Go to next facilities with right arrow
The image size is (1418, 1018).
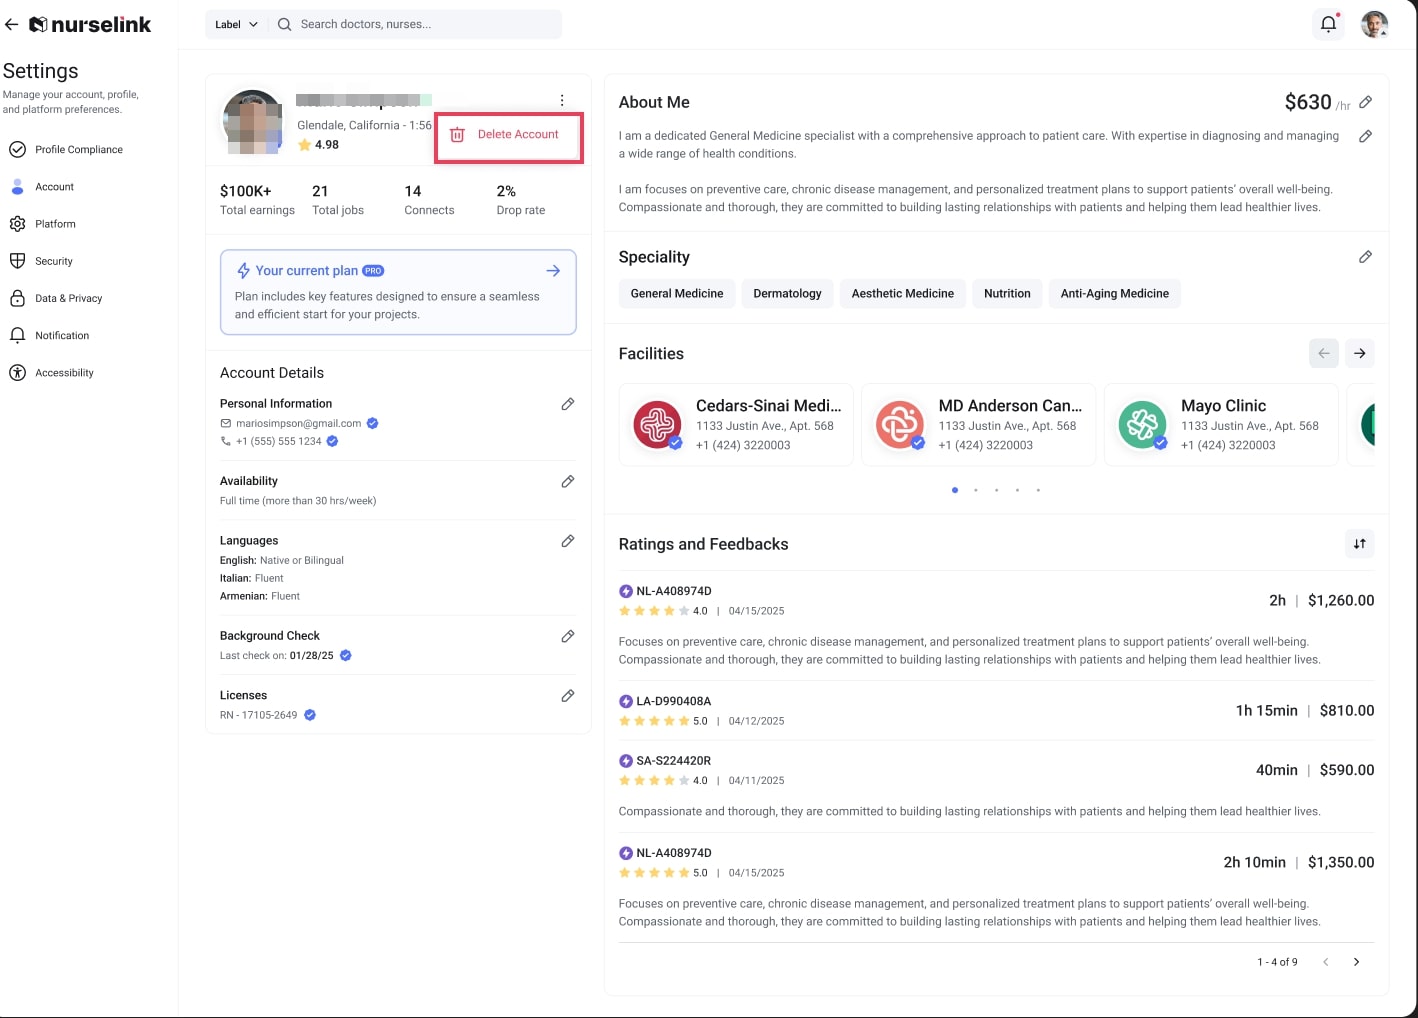(x=1359, y=353)
